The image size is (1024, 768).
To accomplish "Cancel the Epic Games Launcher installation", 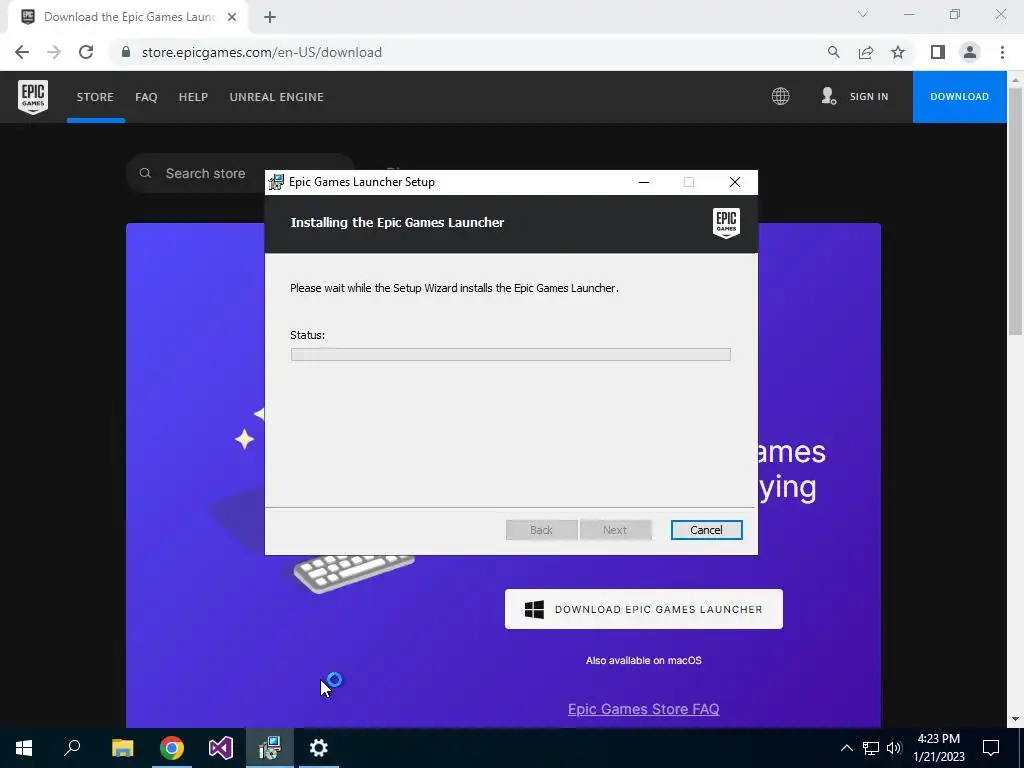I will (707, 530).
